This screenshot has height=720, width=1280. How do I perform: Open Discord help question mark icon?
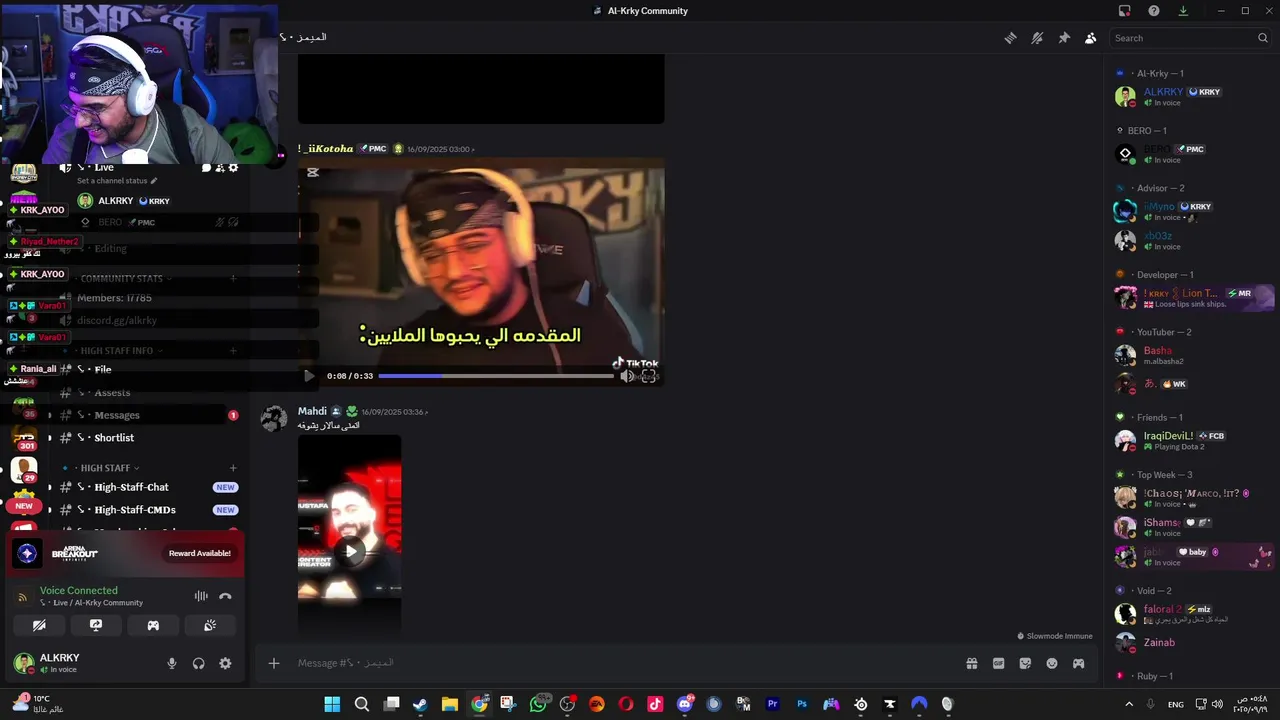pos(1154,11)
